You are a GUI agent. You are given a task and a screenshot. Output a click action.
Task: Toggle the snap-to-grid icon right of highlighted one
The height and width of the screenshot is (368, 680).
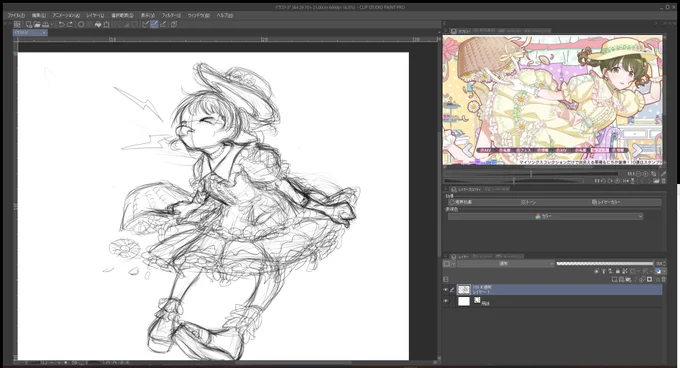tap(163, 24)
